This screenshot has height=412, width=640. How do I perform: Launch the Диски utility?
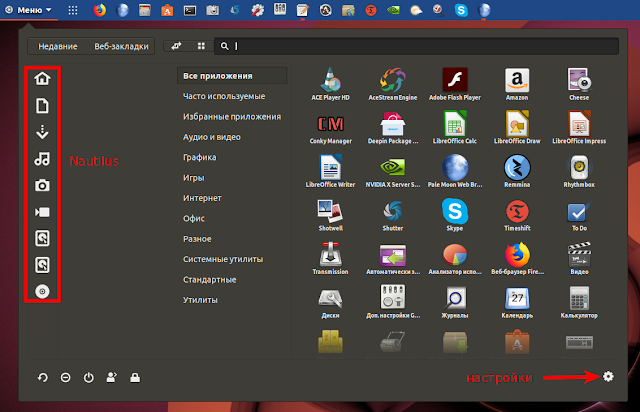pyautogui.click(x=331, y=302)
